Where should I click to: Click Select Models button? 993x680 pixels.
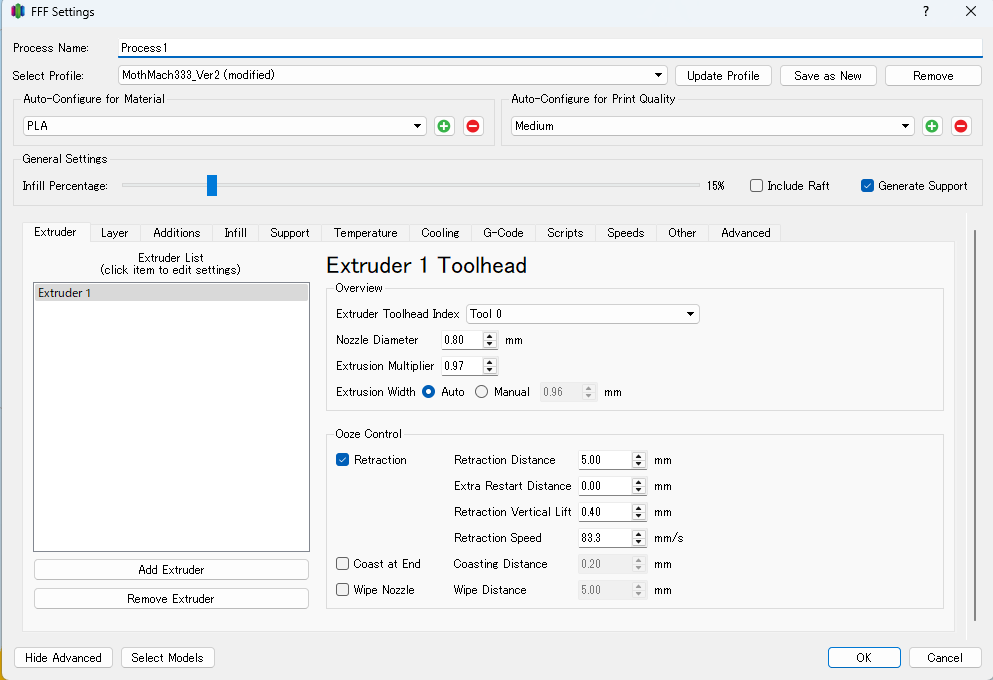(x=167, y=657)
